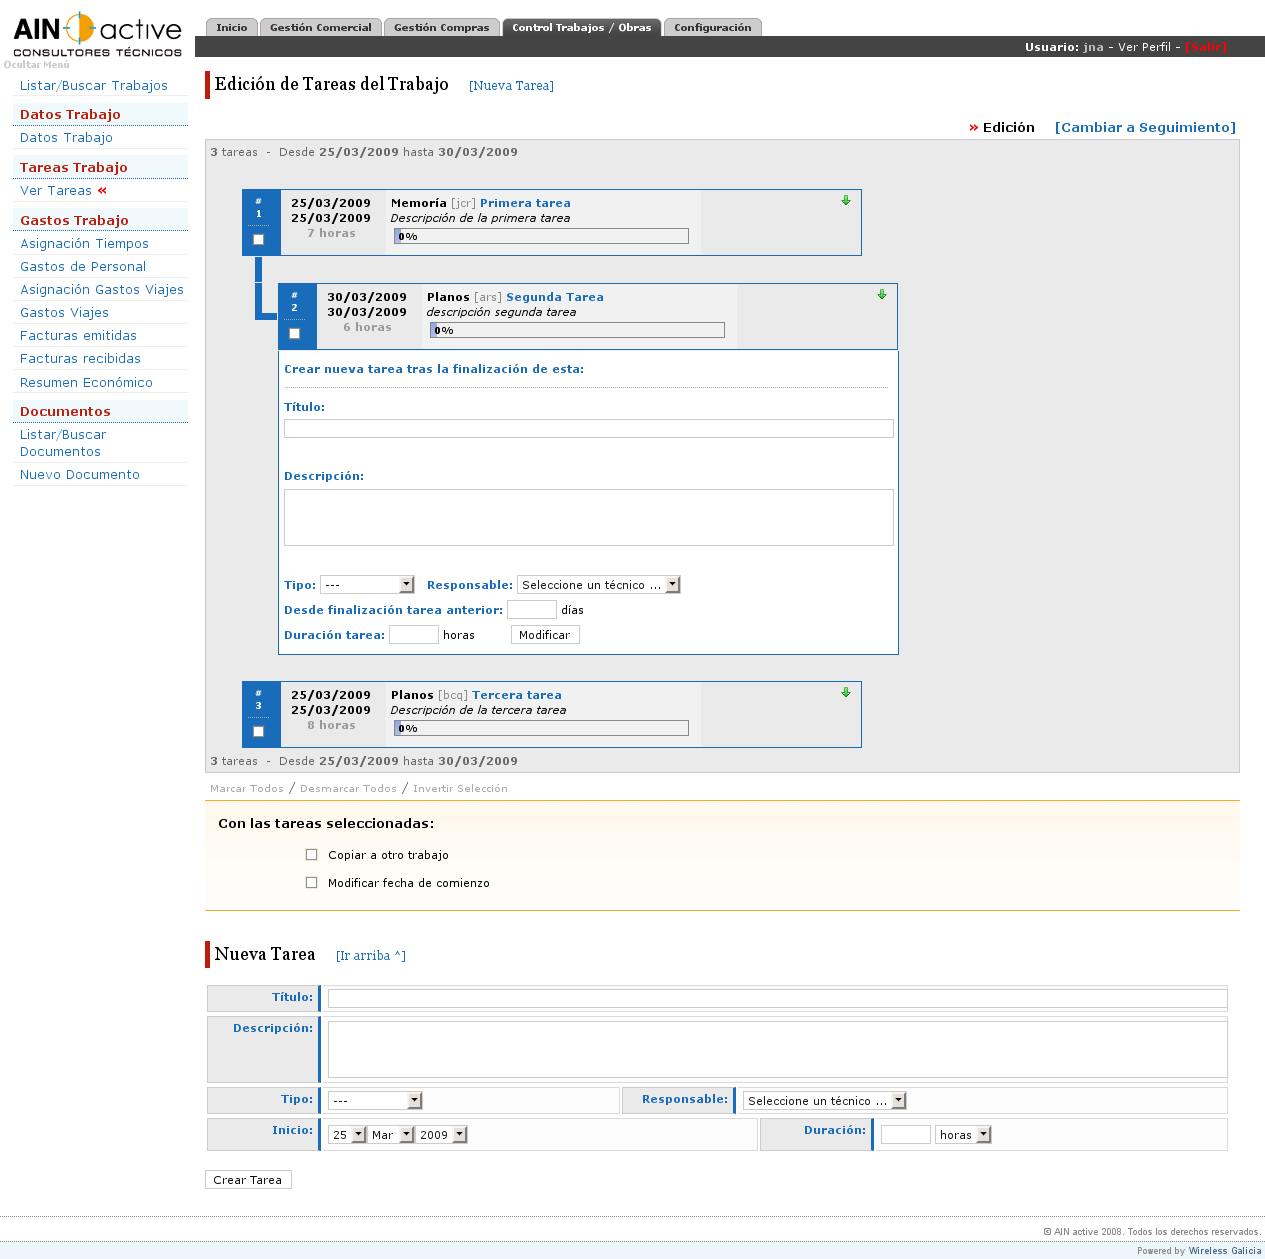This screenshot has width=1265, height=1259.
Task: Click the green arrow on Segunda Tarea
Action: pos(882,295)
